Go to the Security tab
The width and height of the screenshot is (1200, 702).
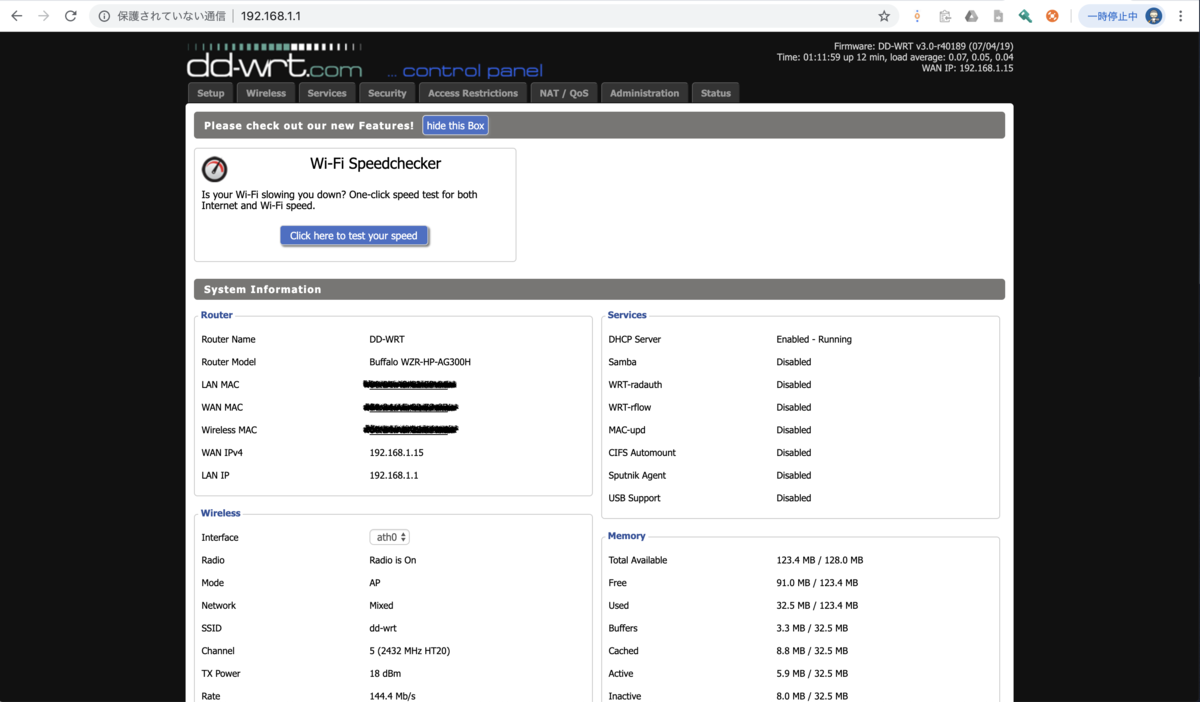(x=387, y=93)
